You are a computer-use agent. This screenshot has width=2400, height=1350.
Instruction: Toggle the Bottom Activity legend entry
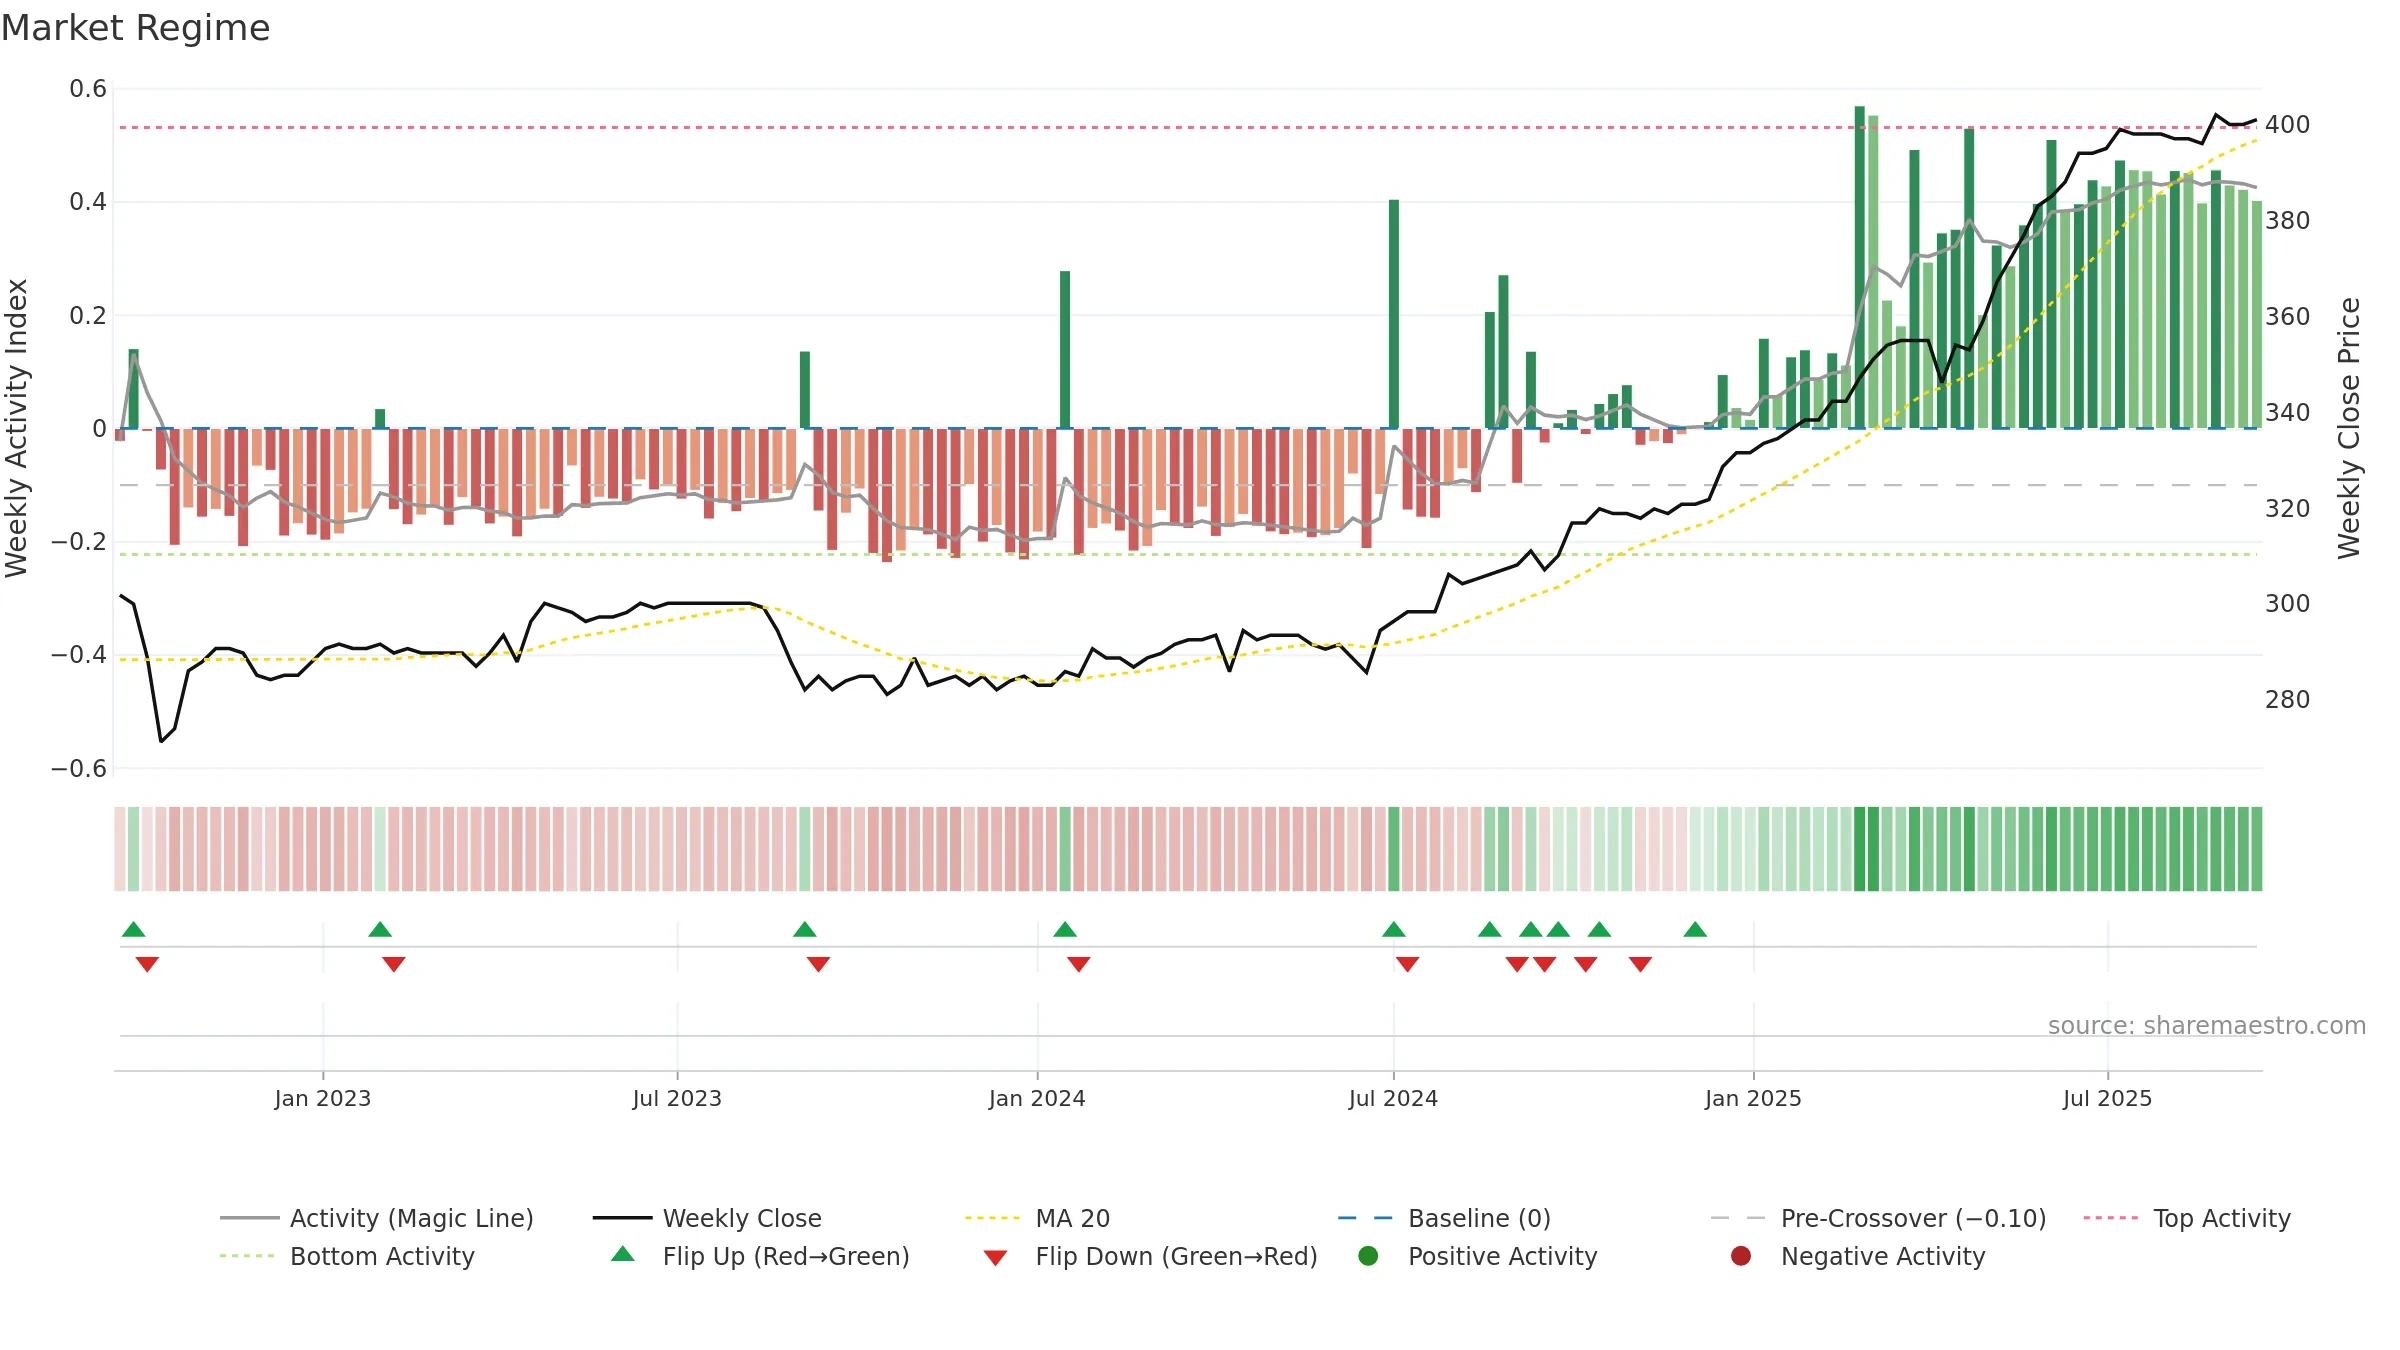(347, 1256)
